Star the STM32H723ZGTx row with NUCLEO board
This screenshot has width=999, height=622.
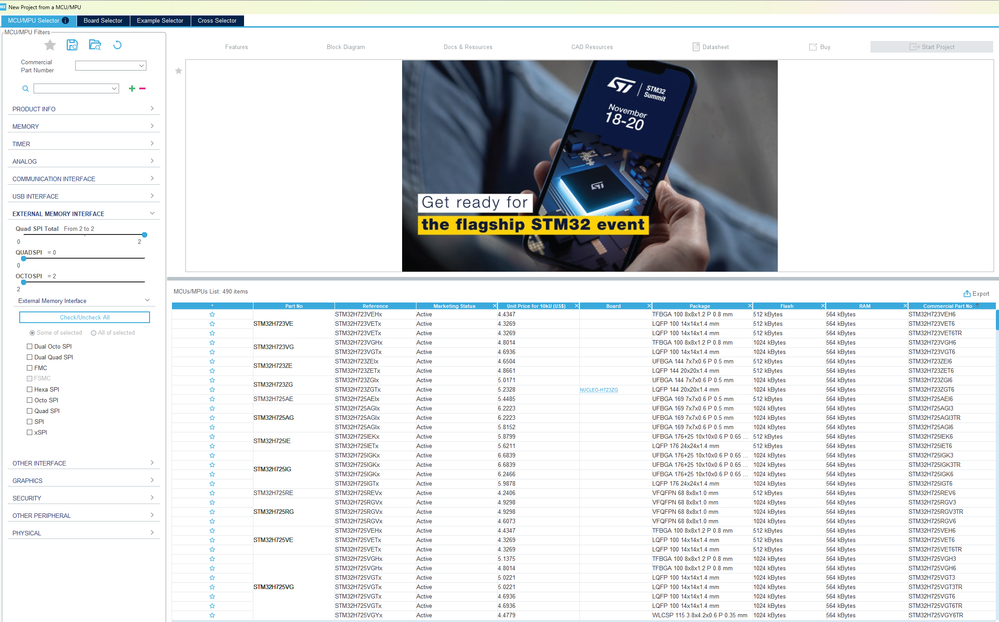(212, 389)
